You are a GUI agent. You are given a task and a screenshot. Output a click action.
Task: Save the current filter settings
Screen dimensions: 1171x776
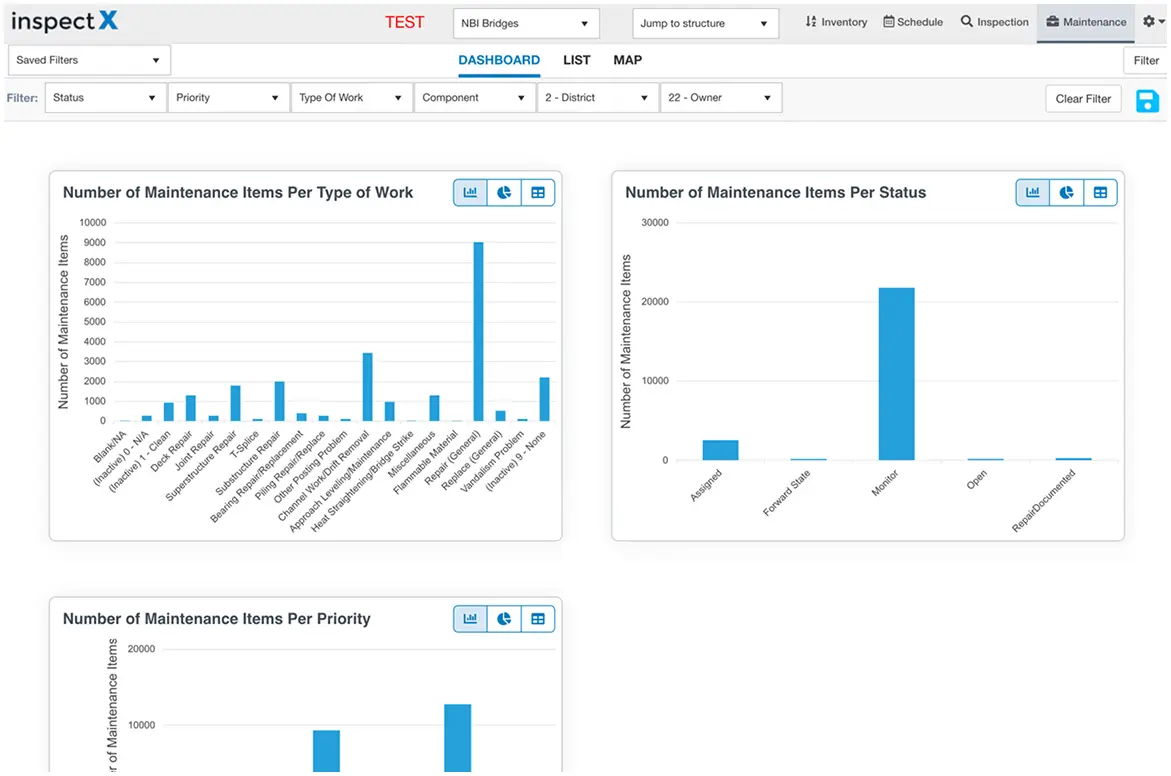(x=1147, y=100)
